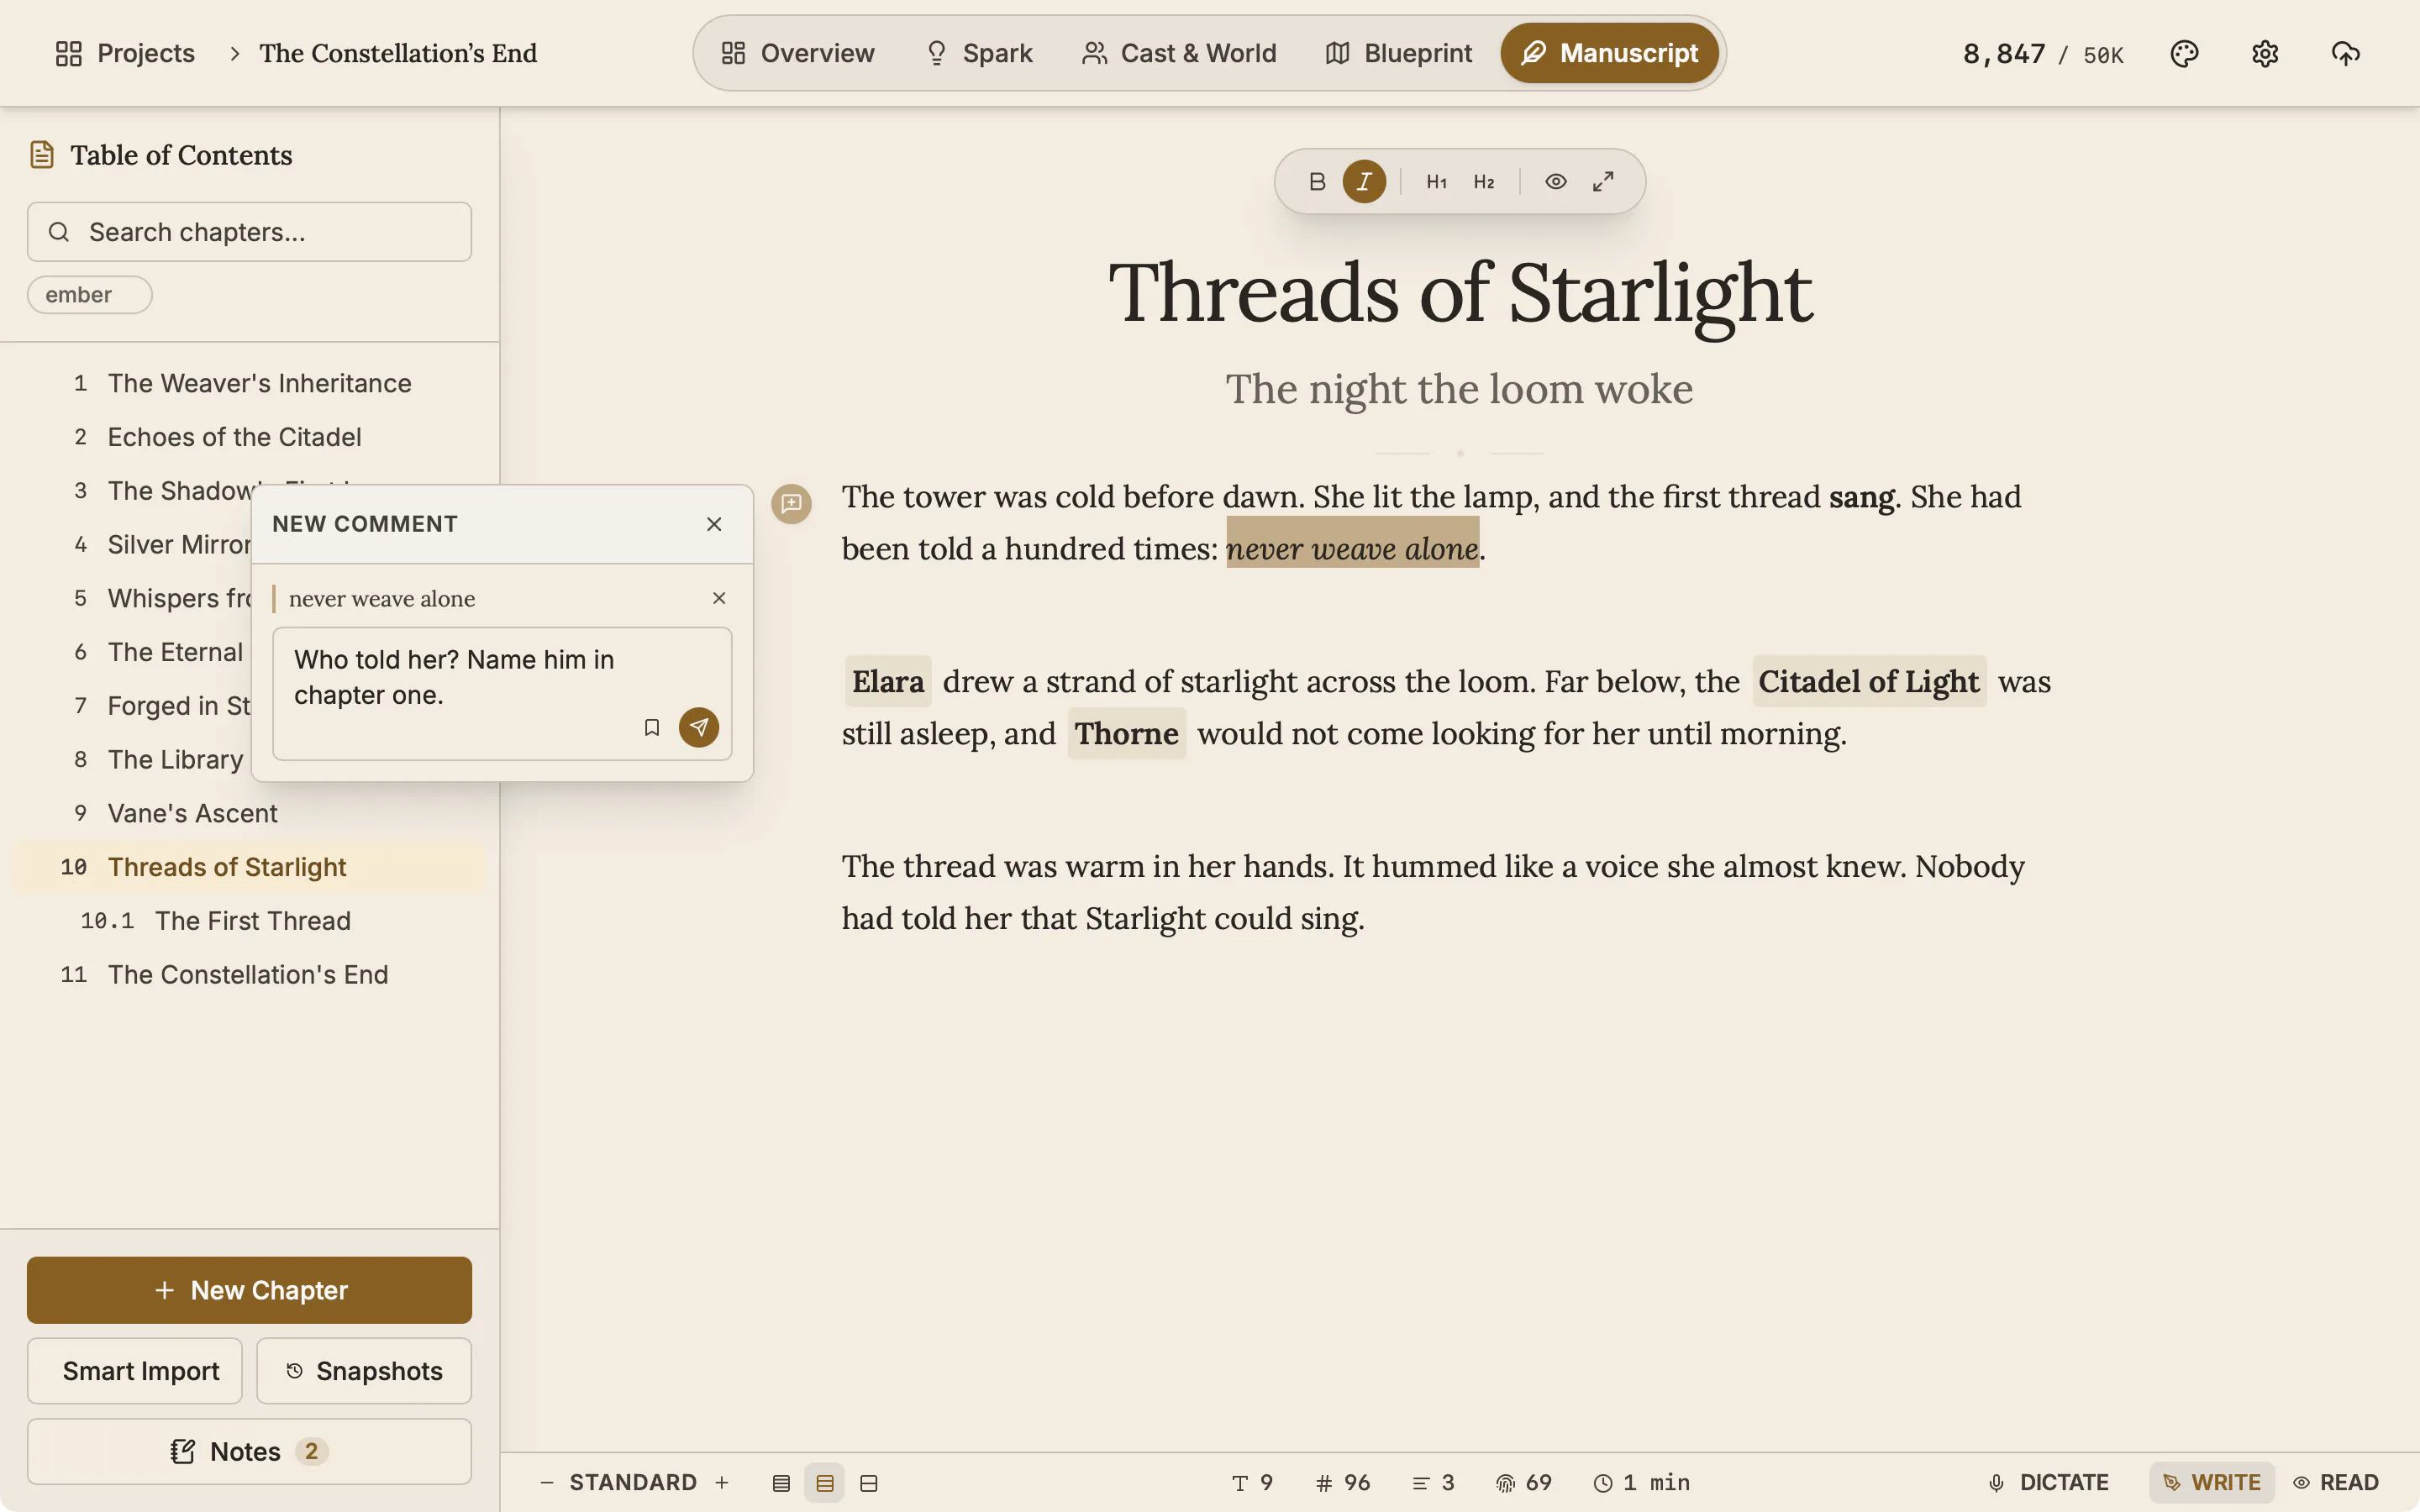Decrease text size with minus button

[547, 1483]
